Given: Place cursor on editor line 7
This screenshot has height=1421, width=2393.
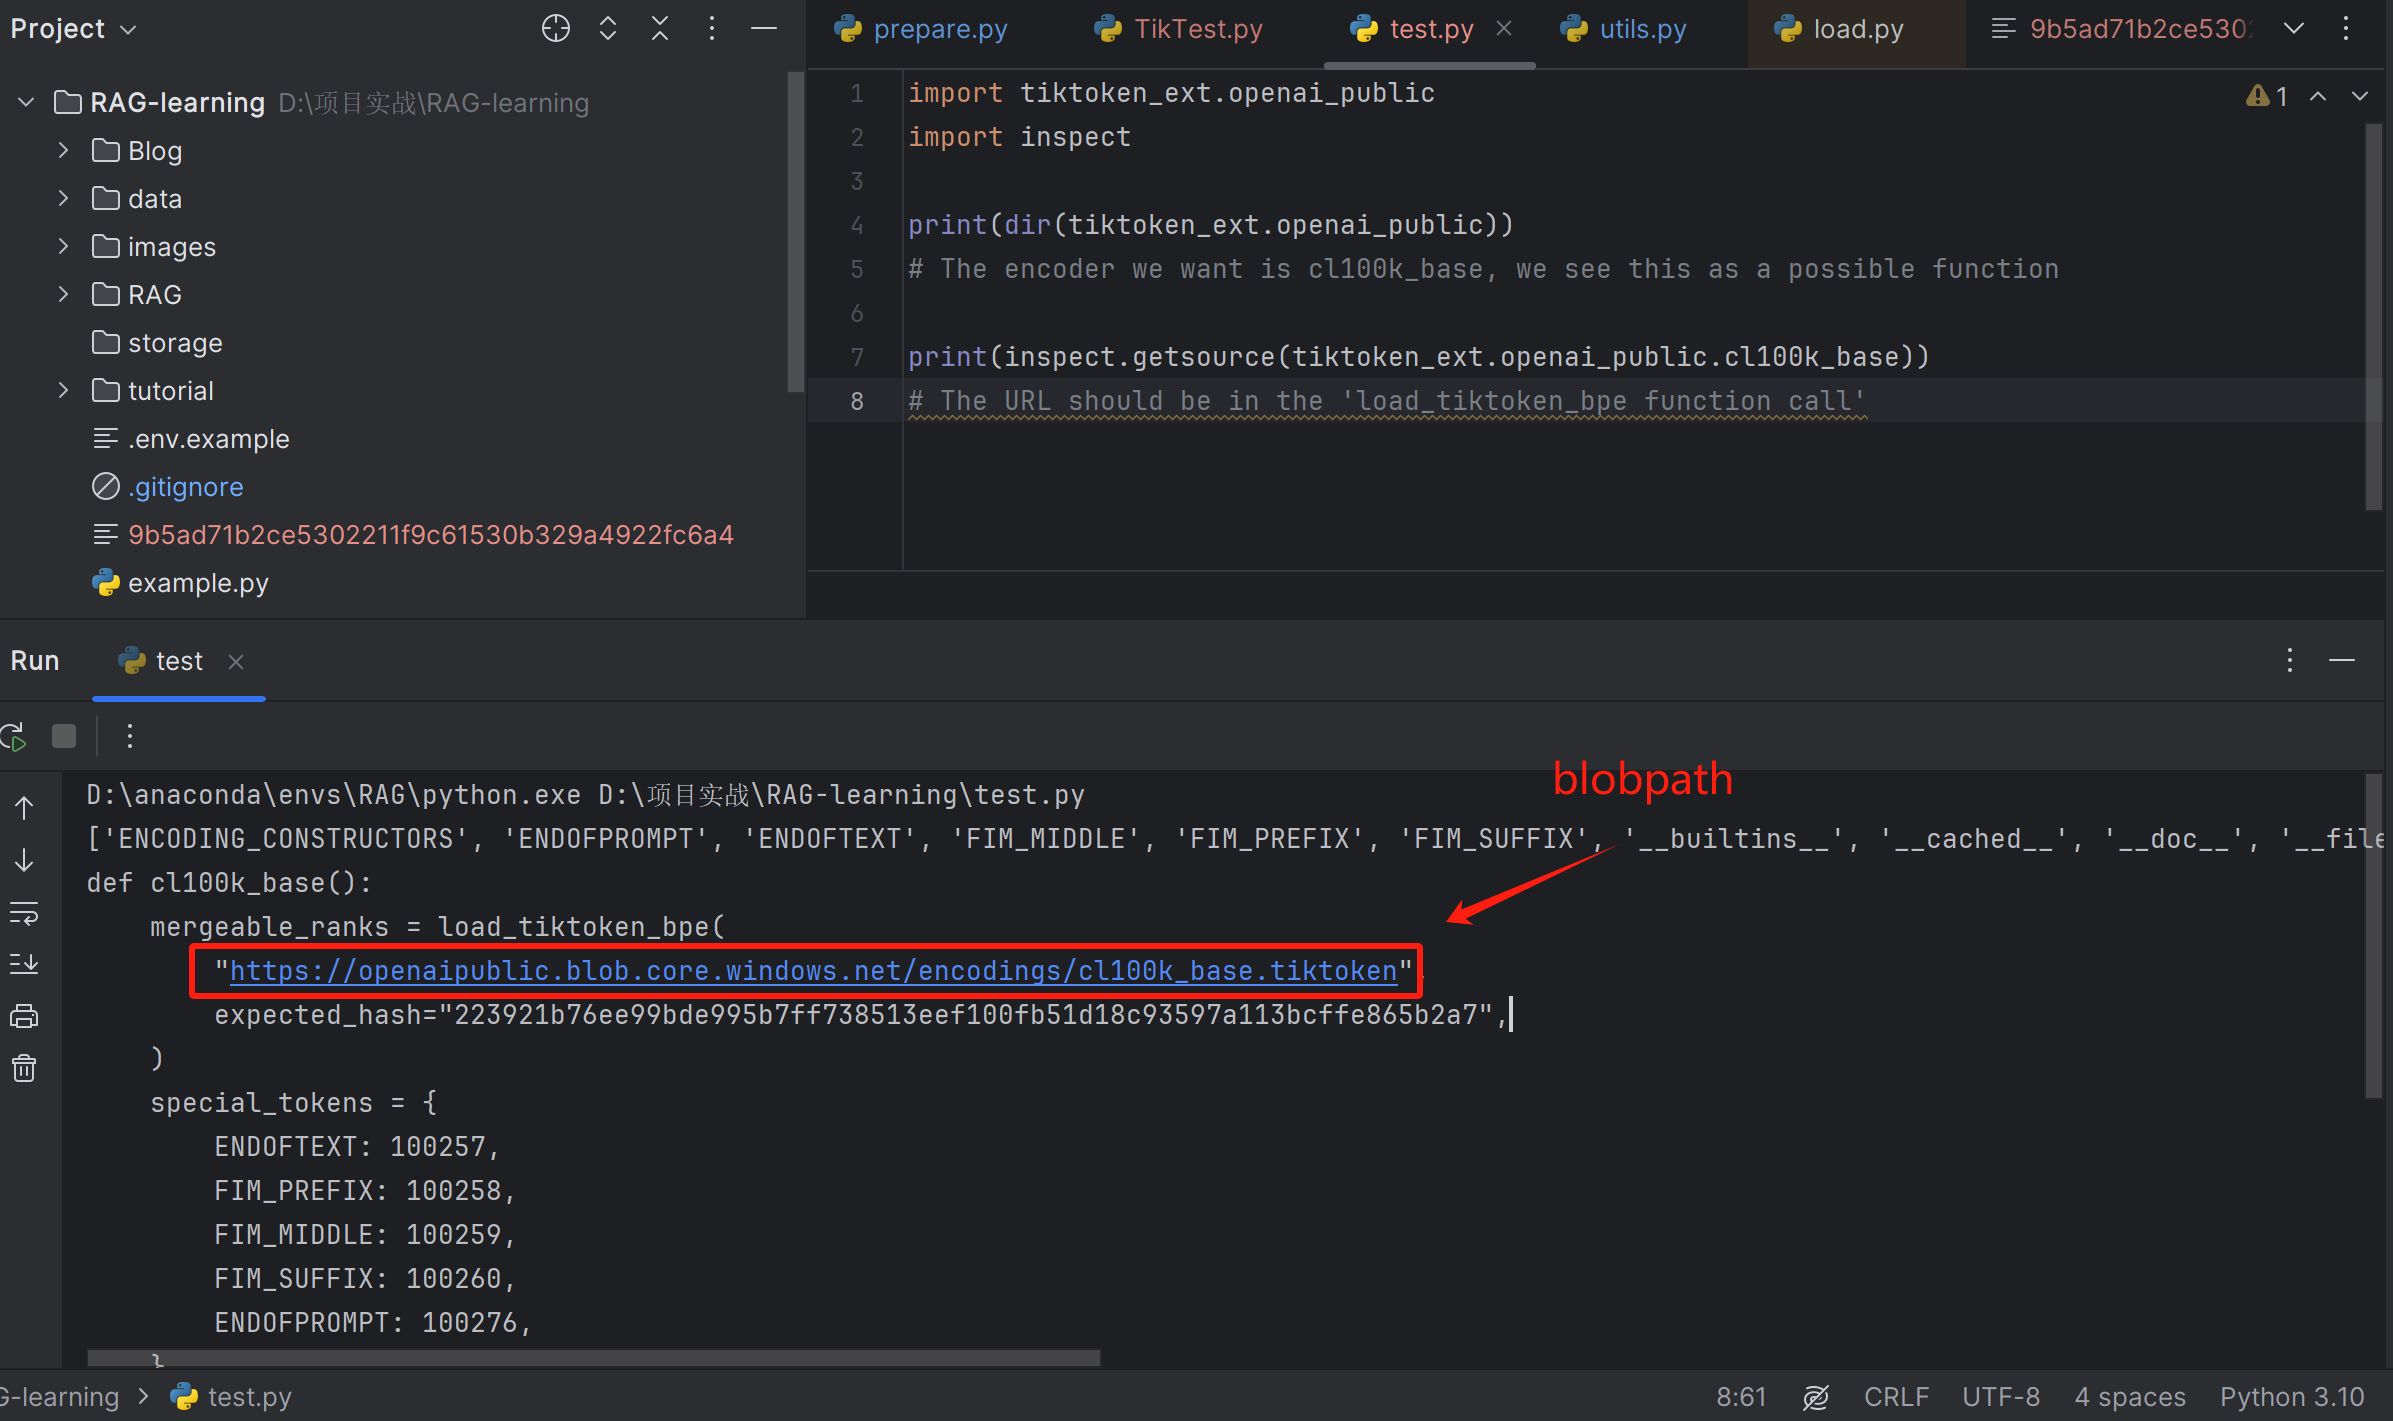Looking at the screenshot, I should [x=1418, y=357].
